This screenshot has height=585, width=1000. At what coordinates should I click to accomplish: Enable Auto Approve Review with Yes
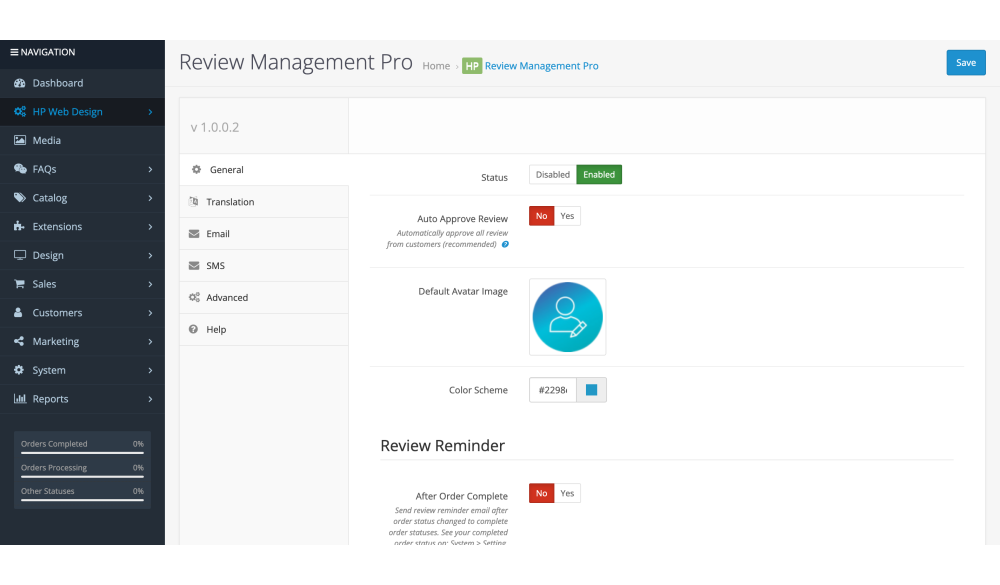[567, 216]
